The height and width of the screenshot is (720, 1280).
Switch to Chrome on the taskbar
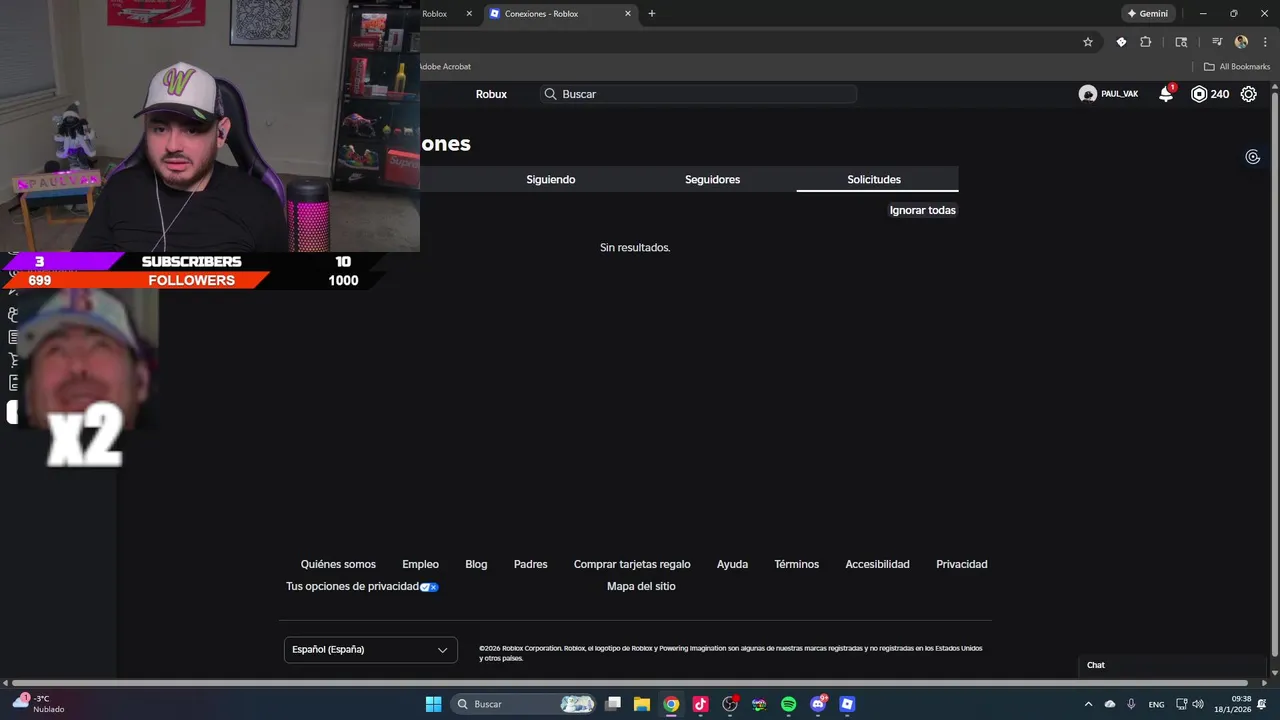671,704
